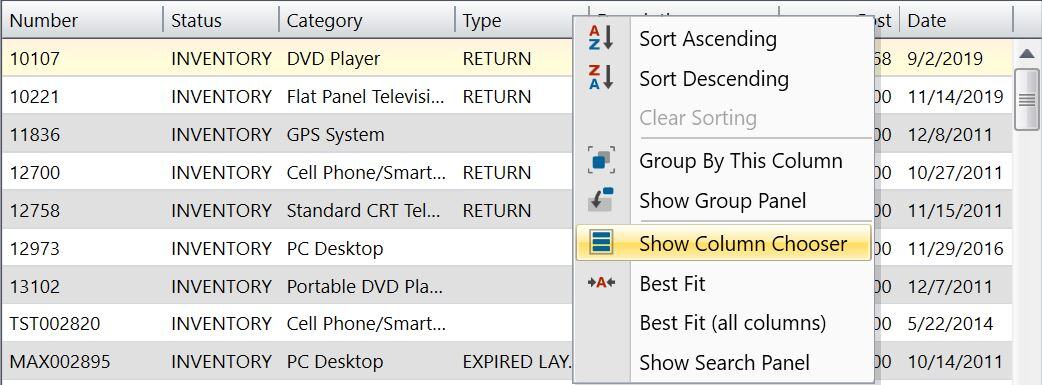Click the Column Chooser icon
This screenshot has height=385, width=1042.
[x=601, y=243]
